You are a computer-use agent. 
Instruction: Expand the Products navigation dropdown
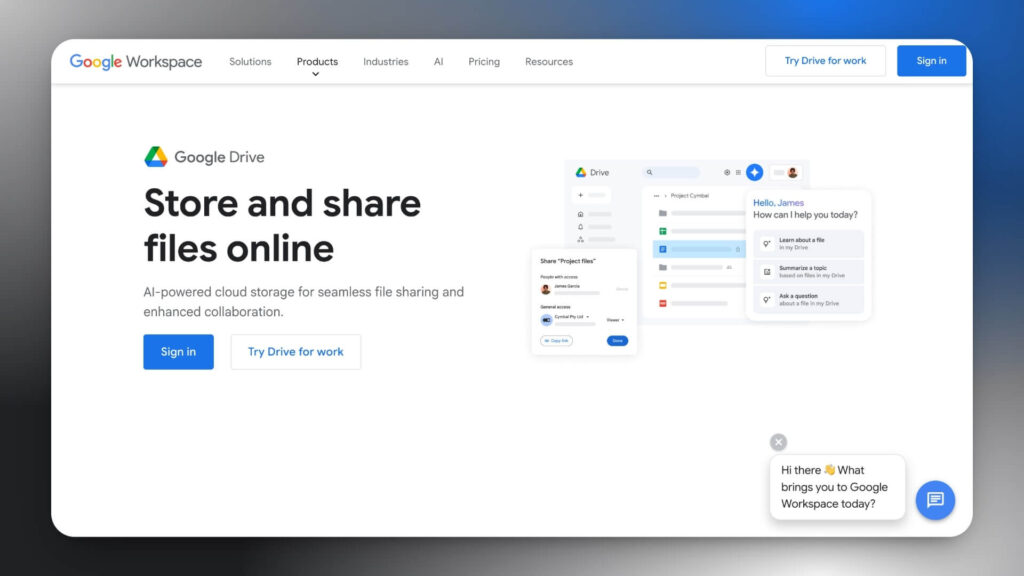click(x=317, y=62)
